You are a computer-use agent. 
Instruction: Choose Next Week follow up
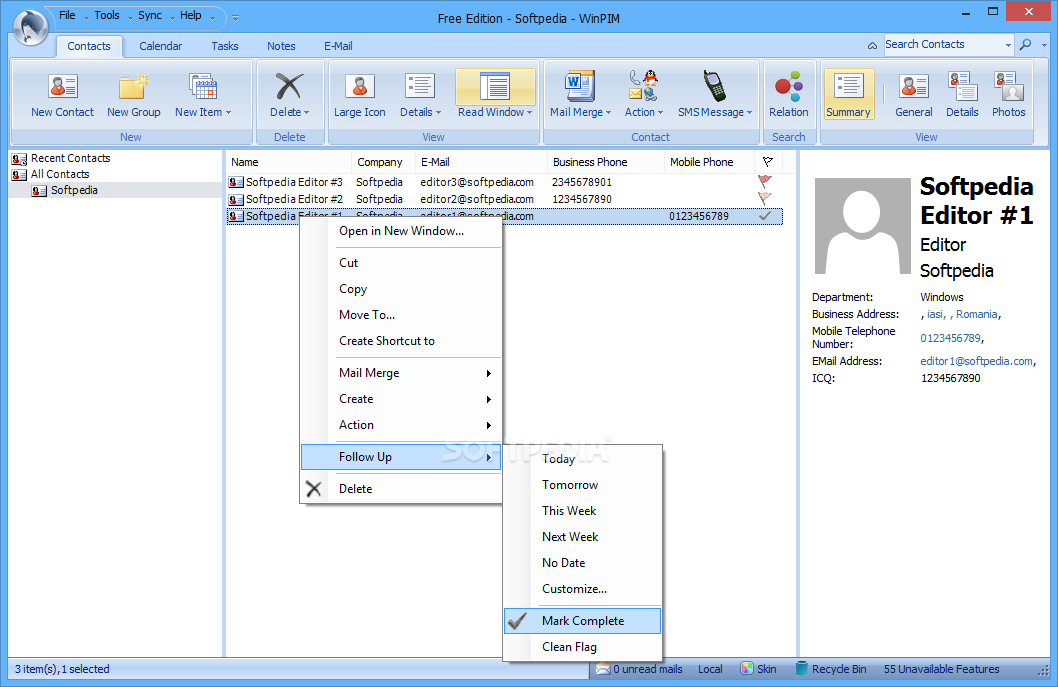click(x=582, y=537)
